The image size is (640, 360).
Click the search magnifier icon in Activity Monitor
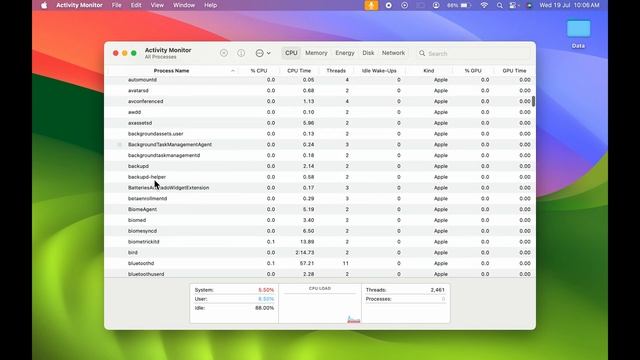coord(422,53)
